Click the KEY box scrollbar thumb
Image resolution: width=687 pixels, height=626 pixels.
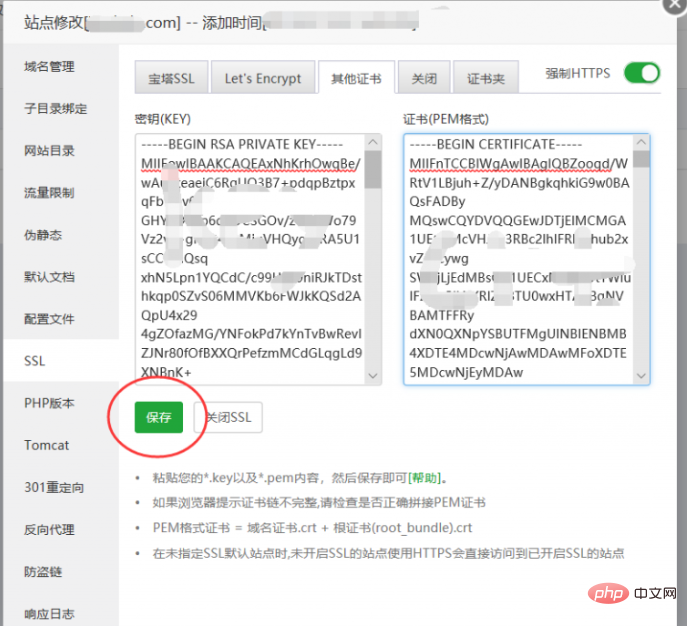373,170
